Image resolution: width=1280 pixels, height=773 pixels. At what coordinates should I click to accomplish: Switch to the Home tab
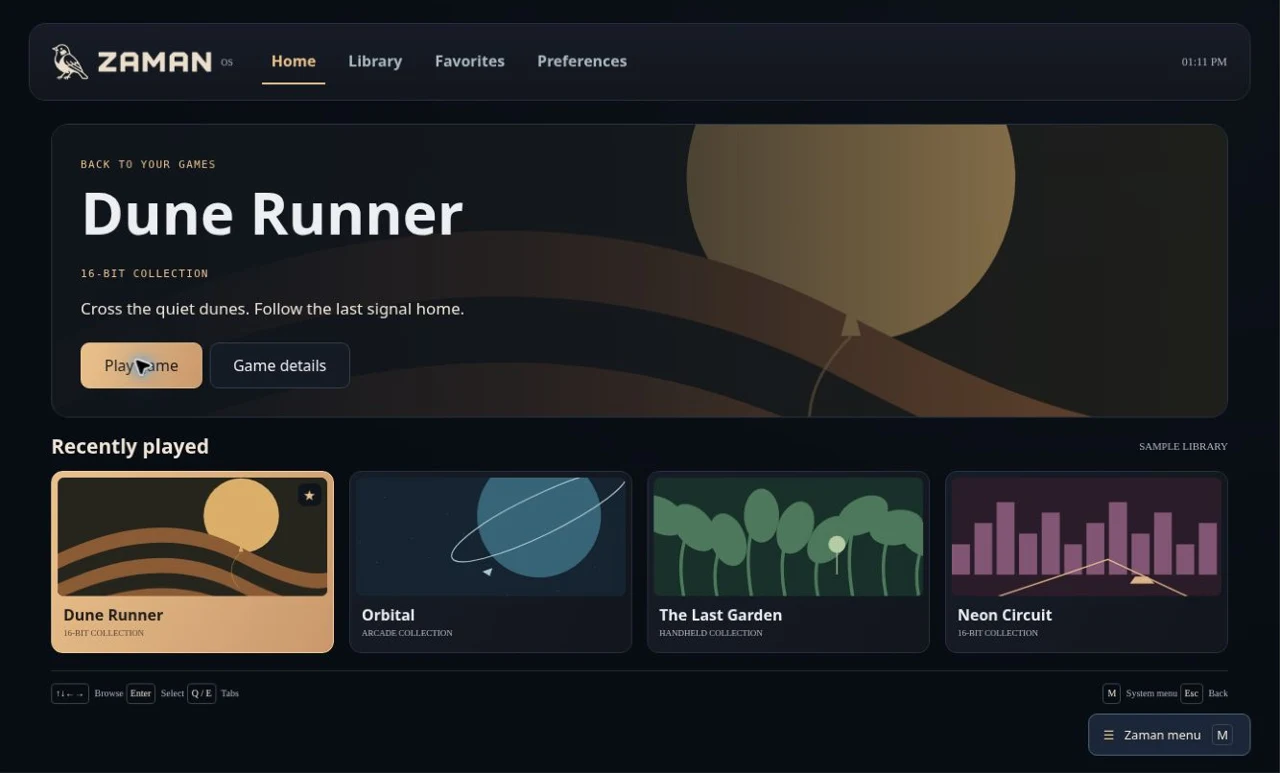[x=293, y=61]
